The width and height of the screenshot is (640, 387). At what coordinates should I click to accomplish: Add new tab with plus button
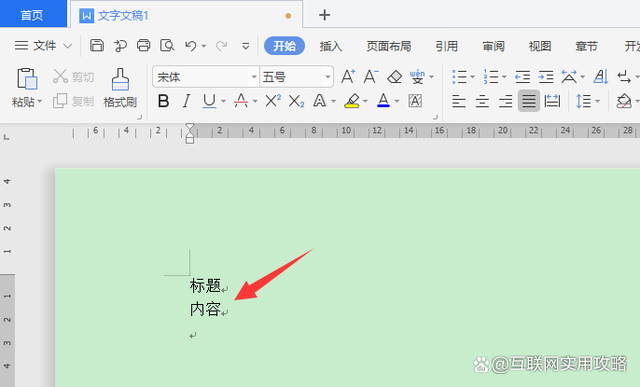click(324, 15)
